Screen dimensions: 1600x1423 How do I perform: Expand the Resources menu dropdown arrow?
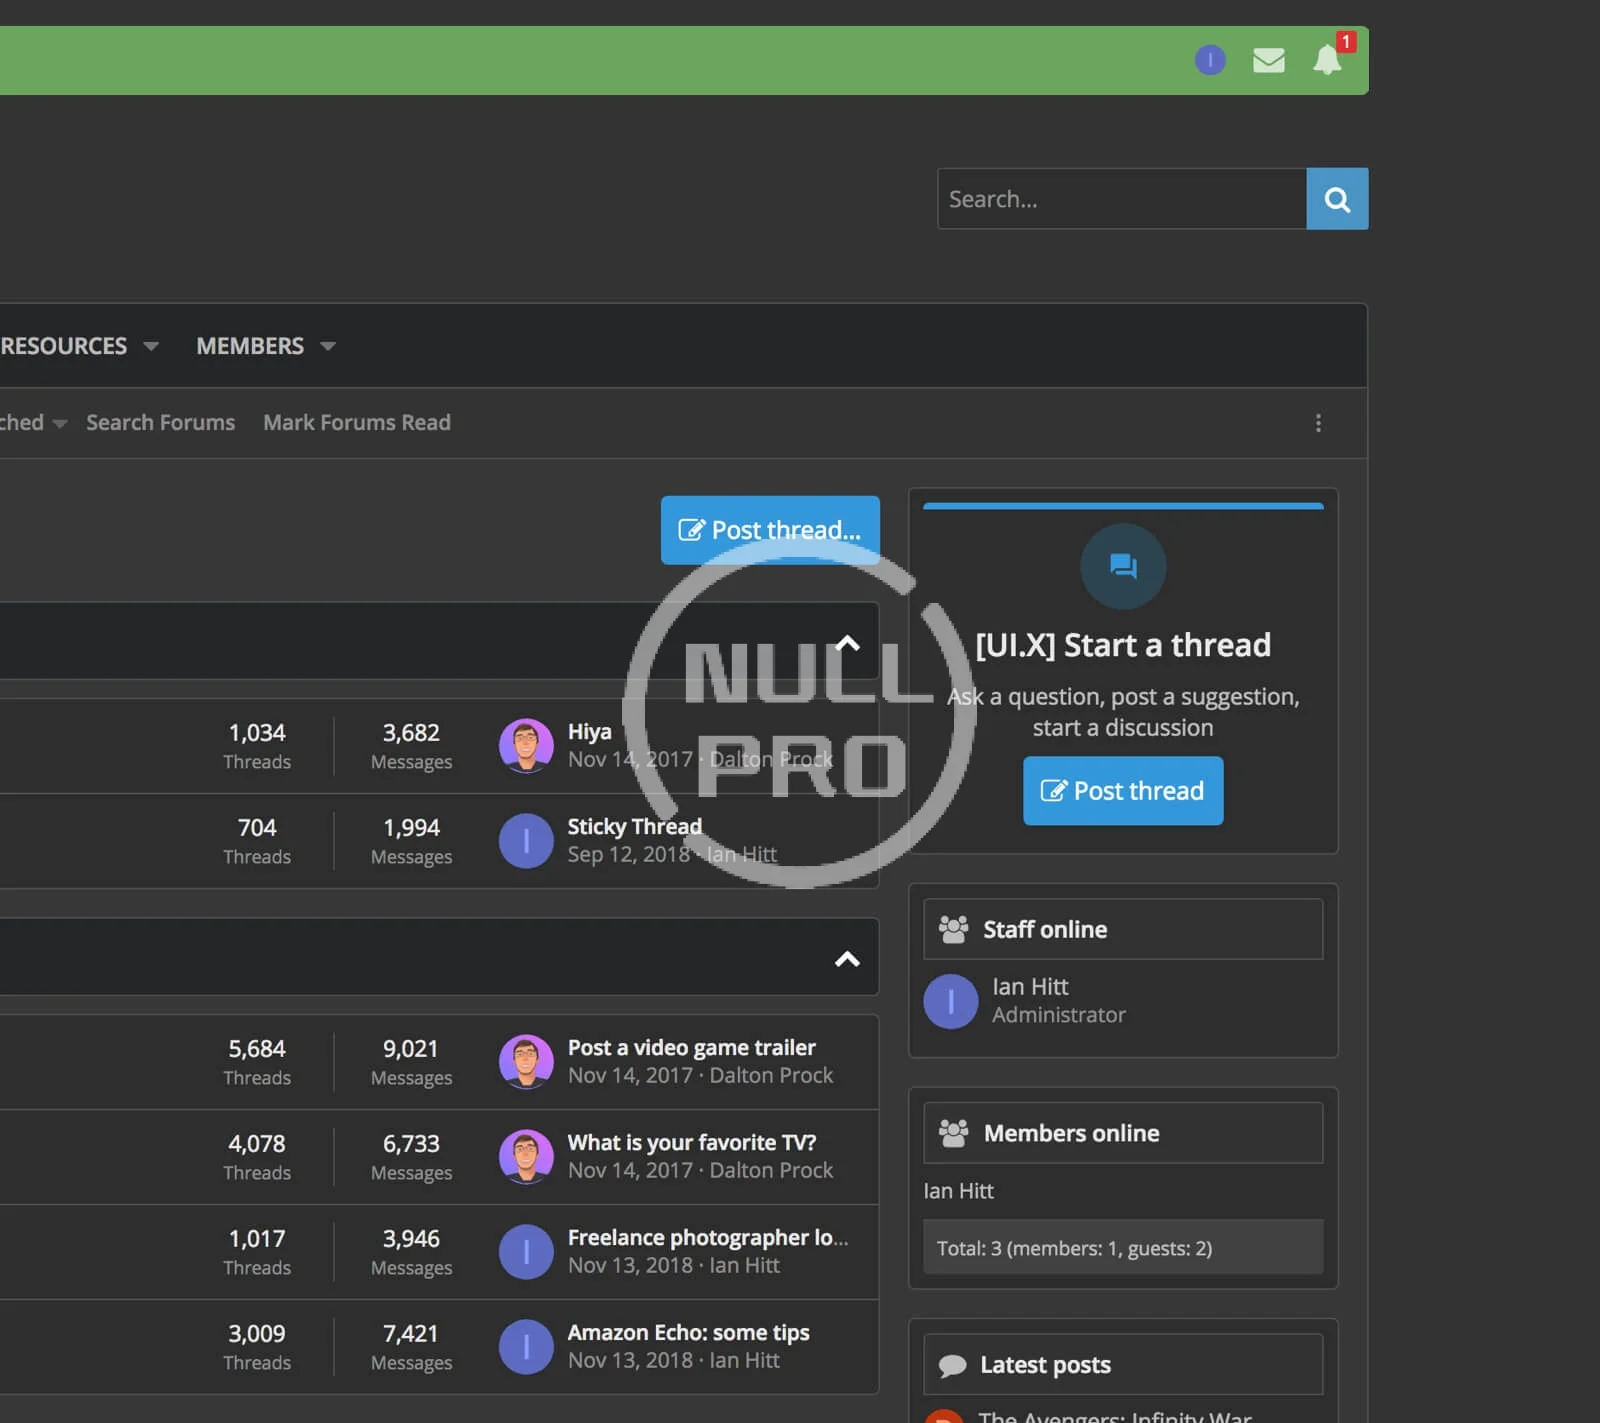[x=151, y=346]
